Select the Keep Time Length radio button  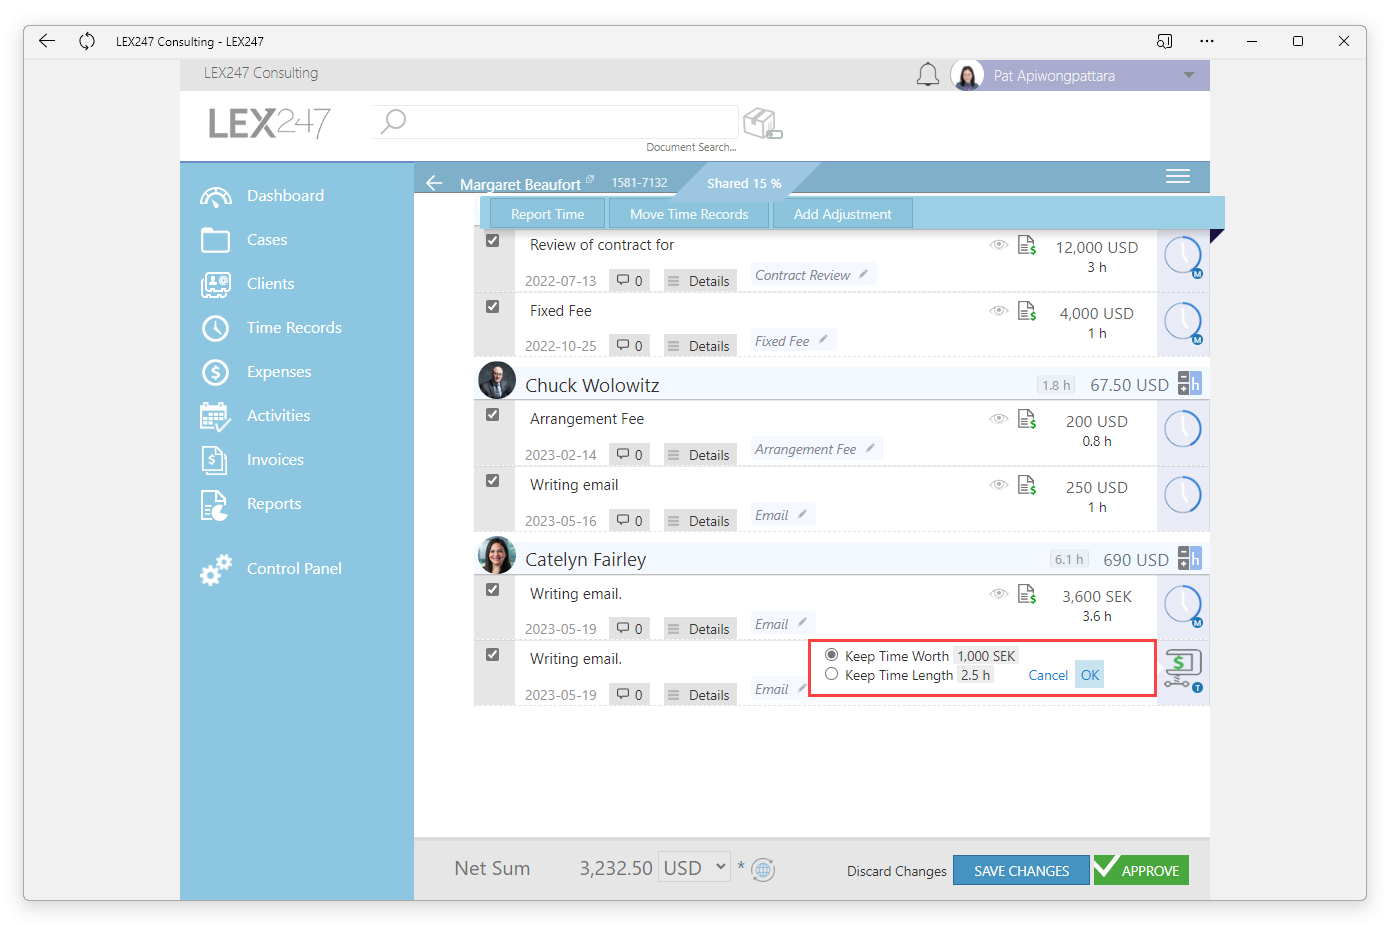[831, 674]
